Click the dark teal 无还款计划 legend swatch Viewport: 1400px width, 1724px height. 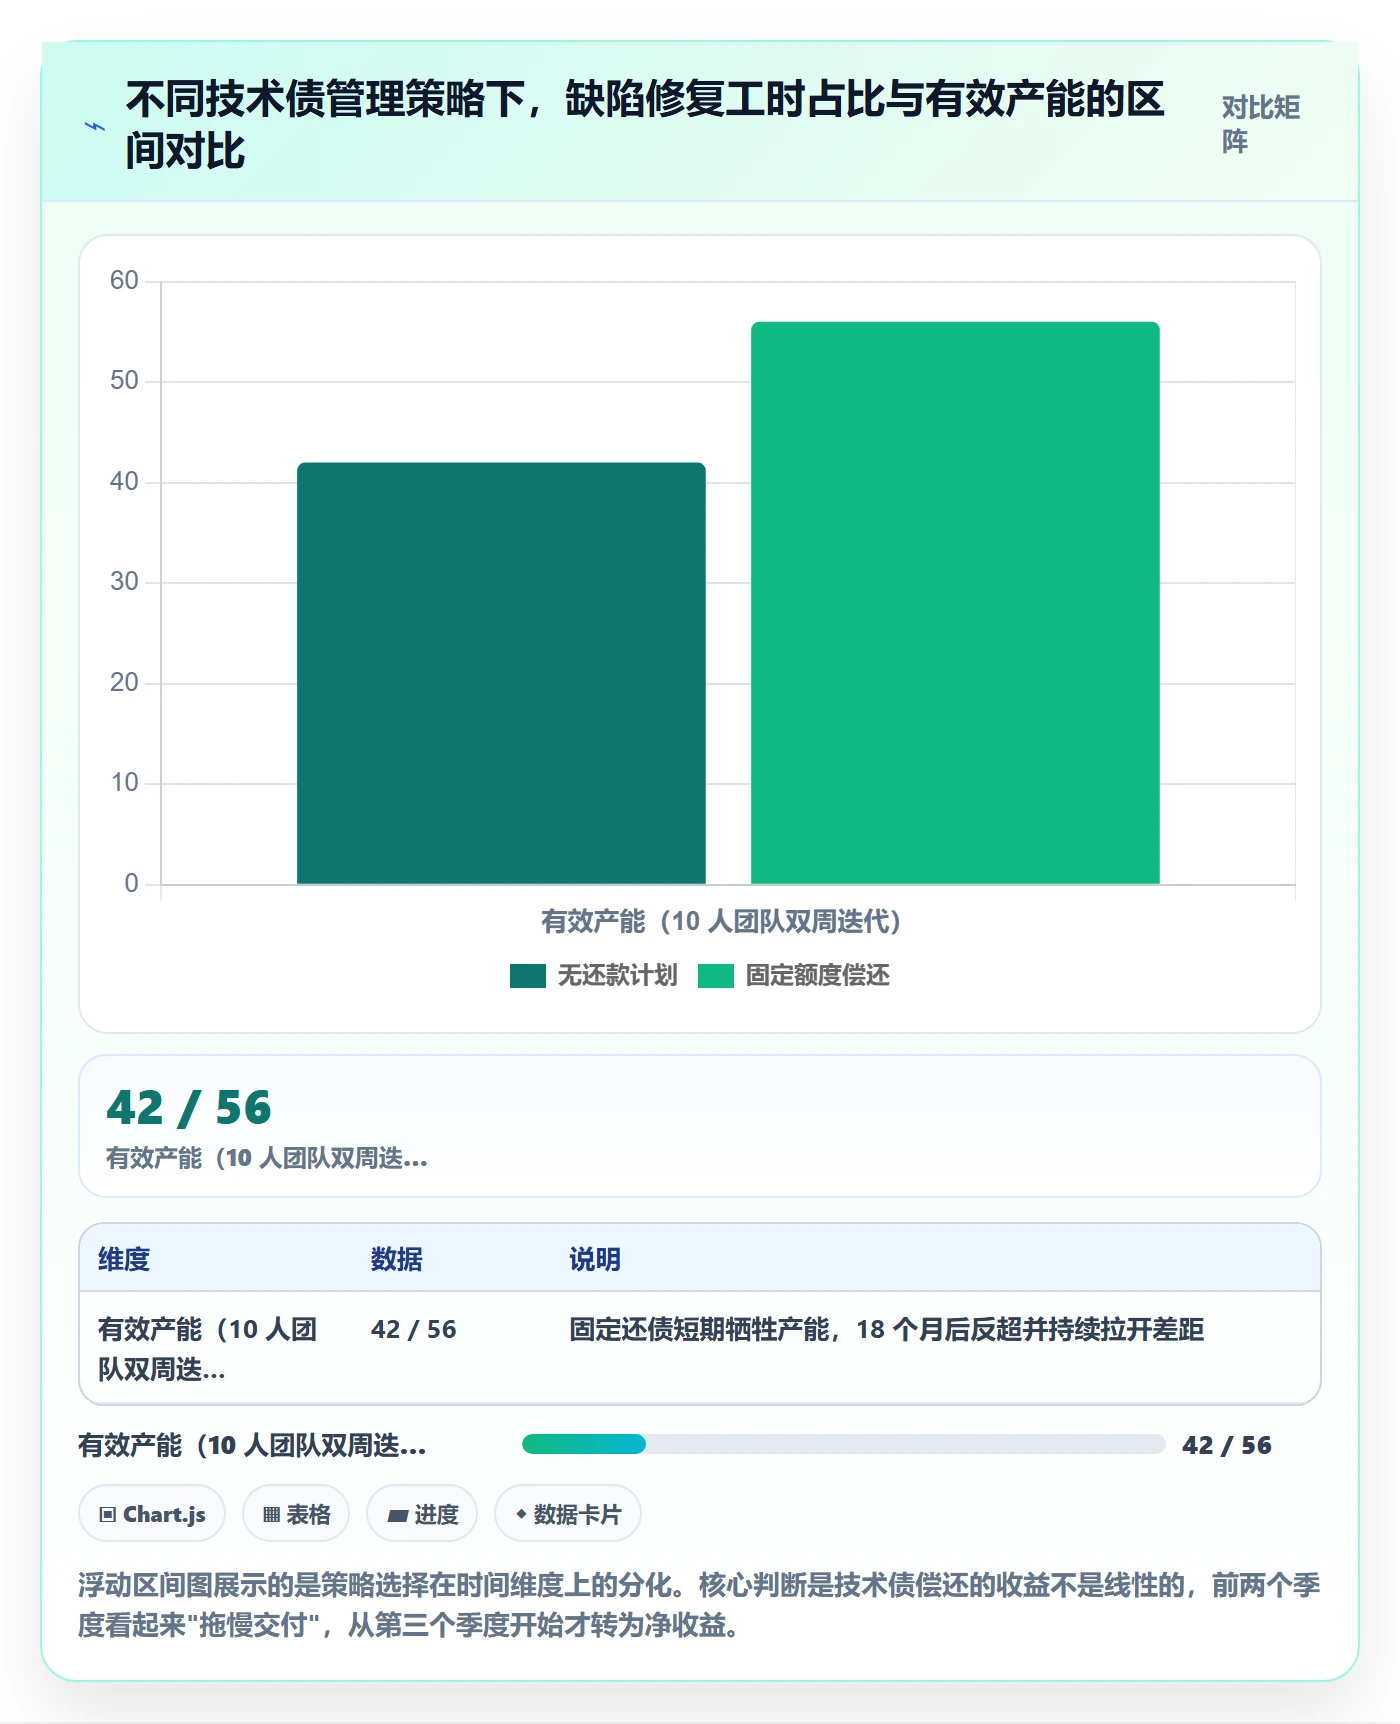527,976
